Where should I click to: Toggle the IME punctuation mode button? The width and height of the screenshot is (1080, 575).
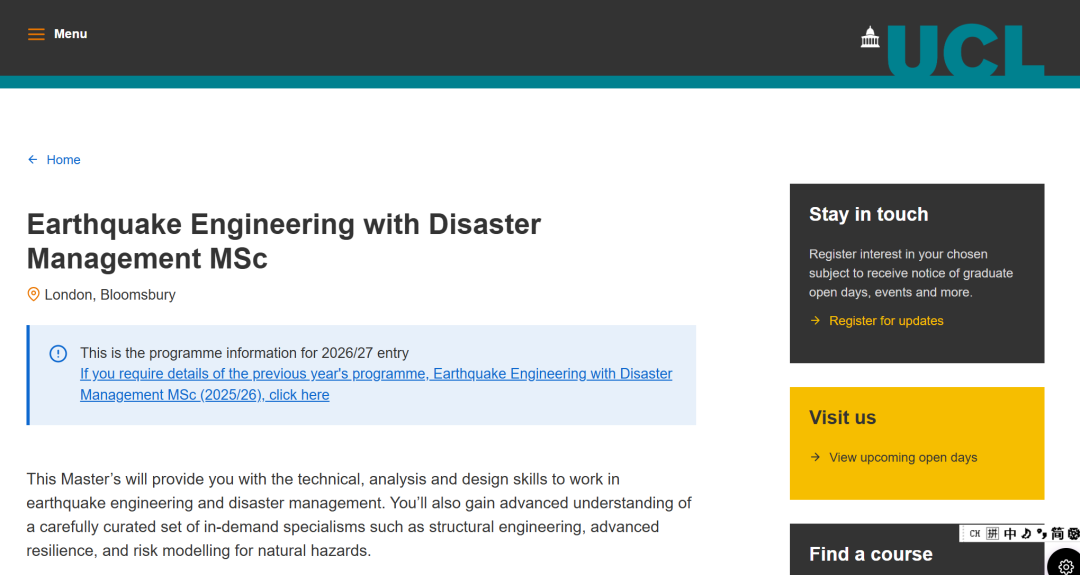click(x=1042, y=534)
